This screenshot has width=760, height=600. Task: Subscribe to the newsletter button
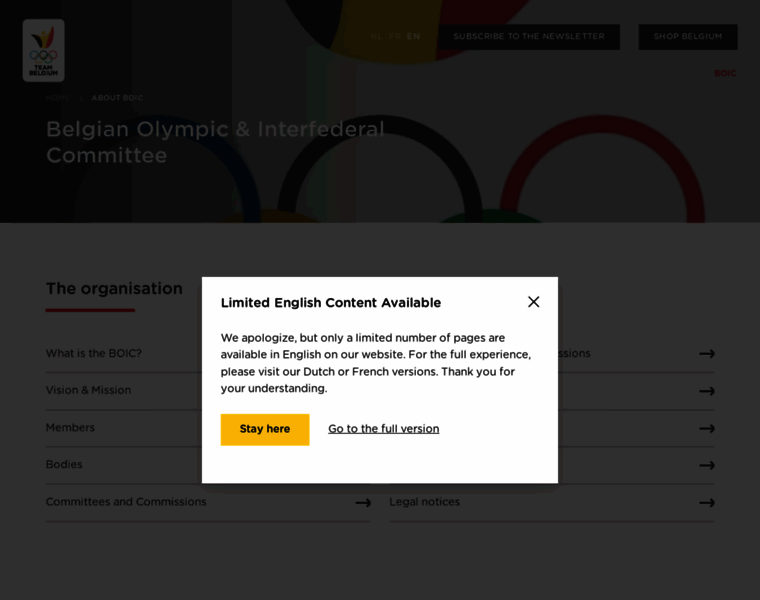click(529, 37)
